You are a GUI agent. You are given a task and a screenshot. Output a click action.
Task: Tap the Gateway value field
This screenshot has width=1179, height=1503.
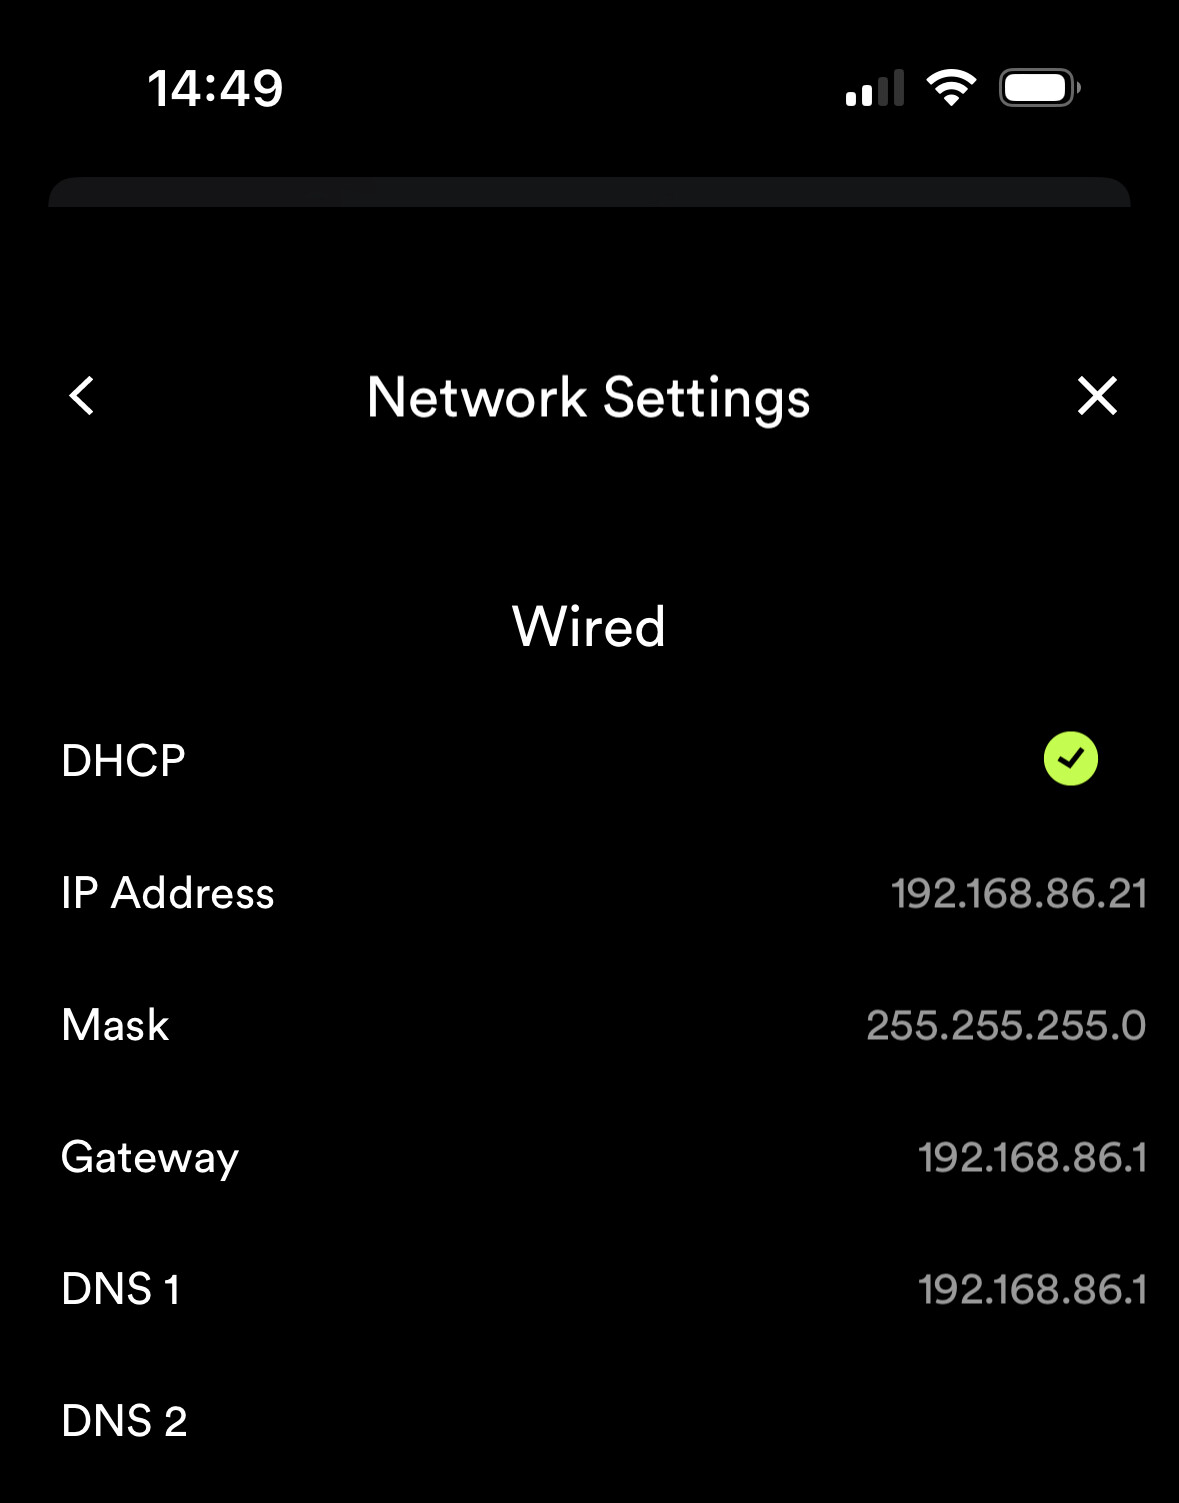point(1031,1157)
